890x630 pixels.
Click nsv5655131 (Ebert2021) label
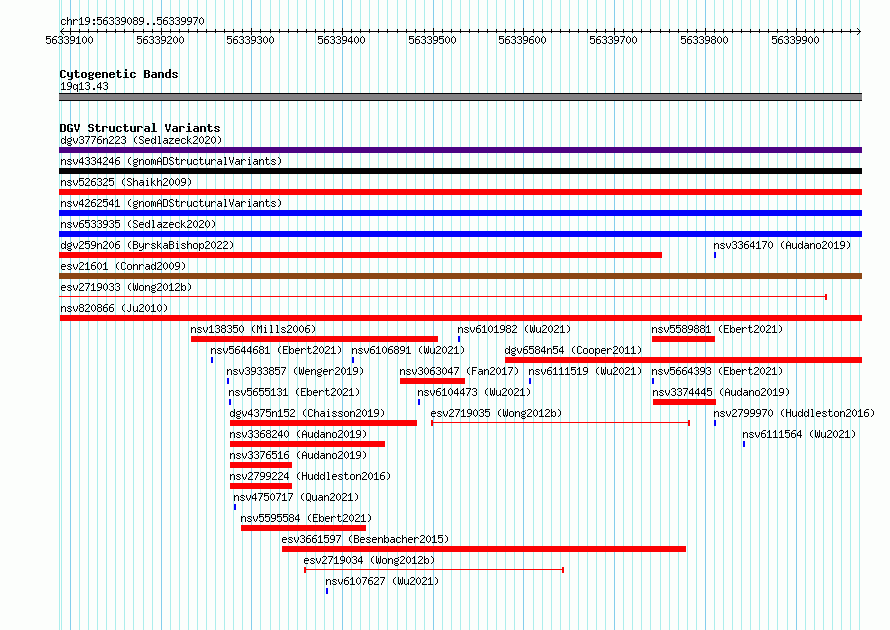pyautogui.click(x=294, y=392)
